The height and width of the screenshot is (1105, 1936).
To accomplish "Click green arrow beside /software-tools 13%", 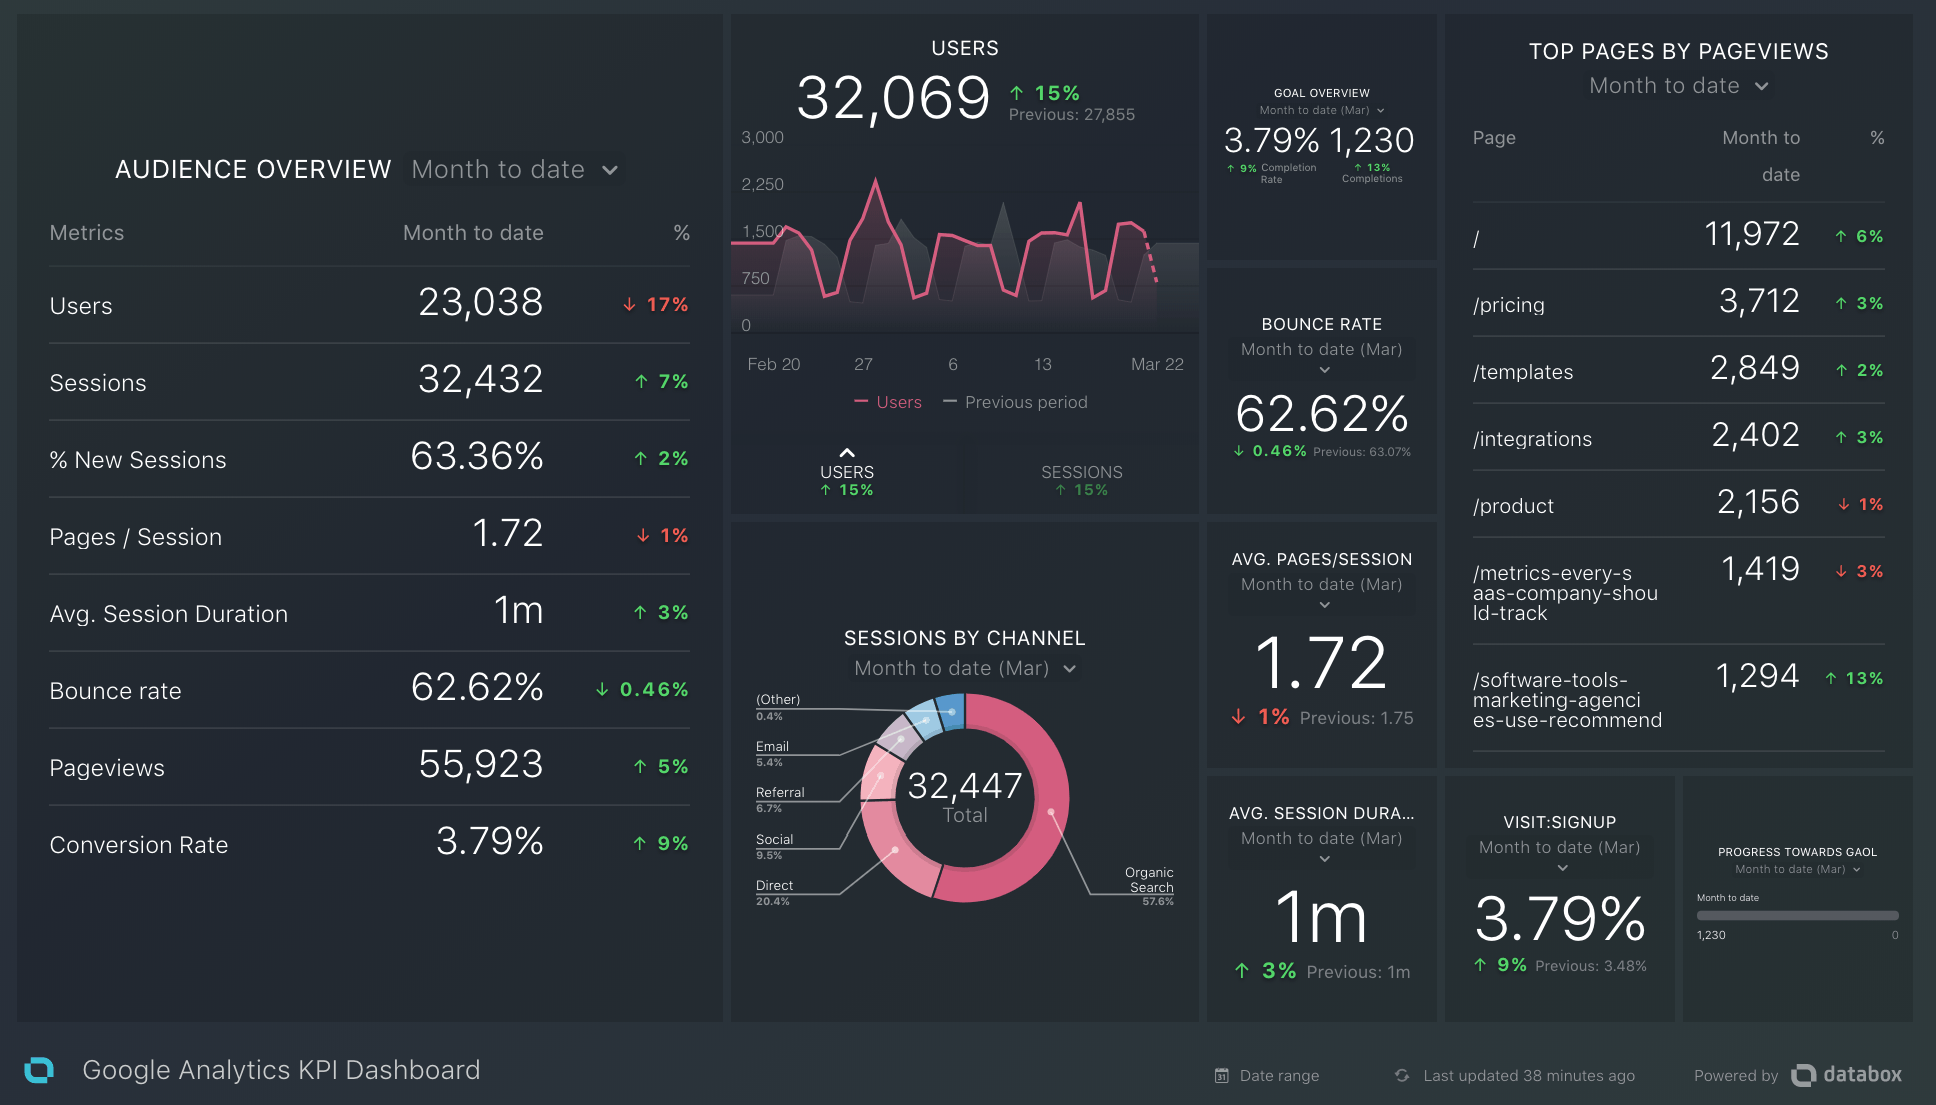I will pos(1831,679).
